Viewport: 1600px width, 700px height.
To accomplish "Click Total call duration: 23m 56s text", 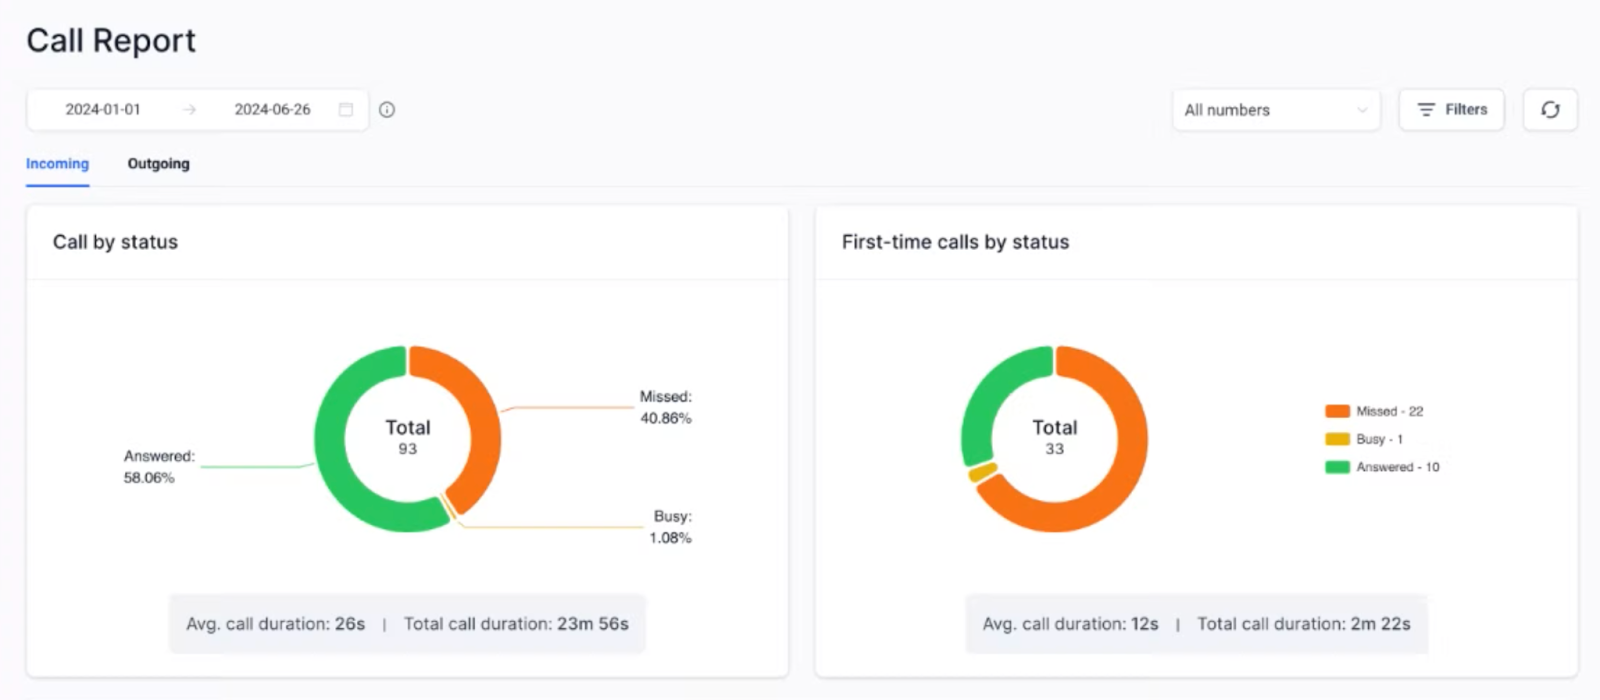I will (x=516, y=624).
